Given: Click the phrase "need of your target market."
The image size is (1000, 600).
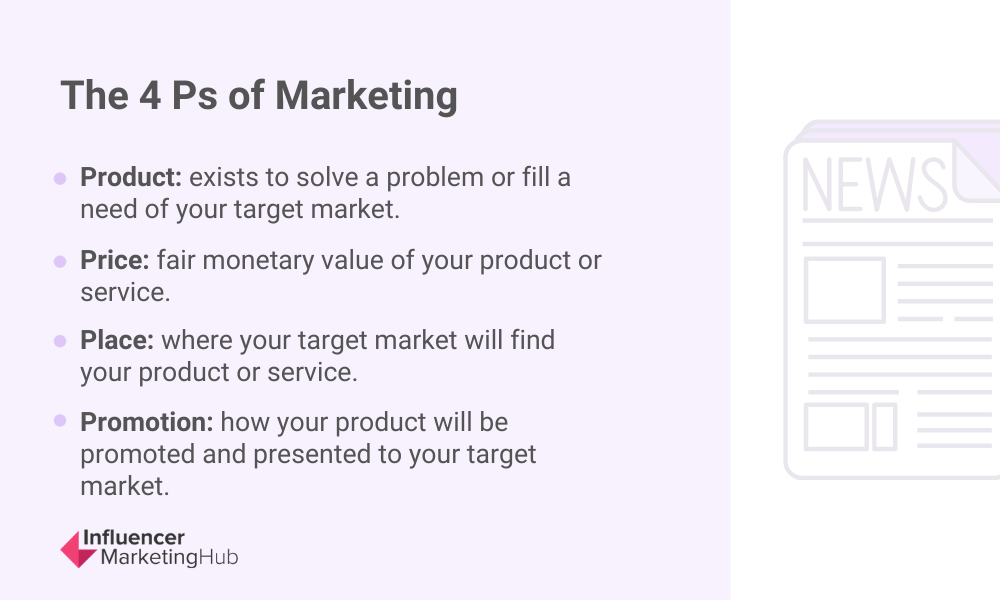Looking at the screenshot, I should pyautogui.click(x=240, y=209).
